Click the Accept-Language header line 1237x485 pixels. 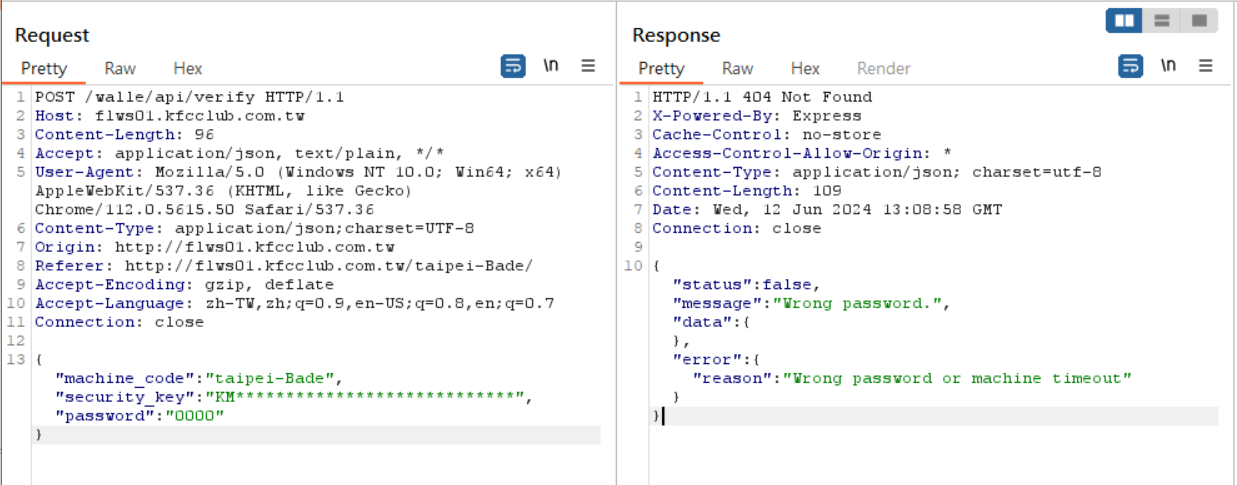(x=294, y=303)
